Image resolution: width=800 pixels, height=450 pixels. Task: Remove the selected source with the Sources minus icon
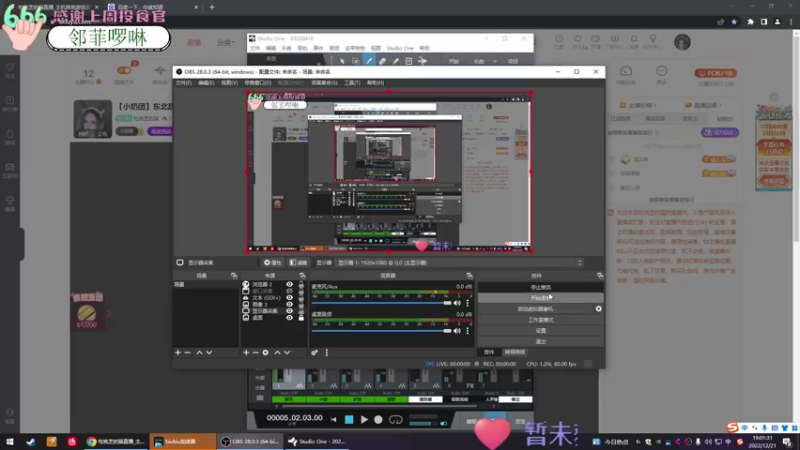point(256,353)
